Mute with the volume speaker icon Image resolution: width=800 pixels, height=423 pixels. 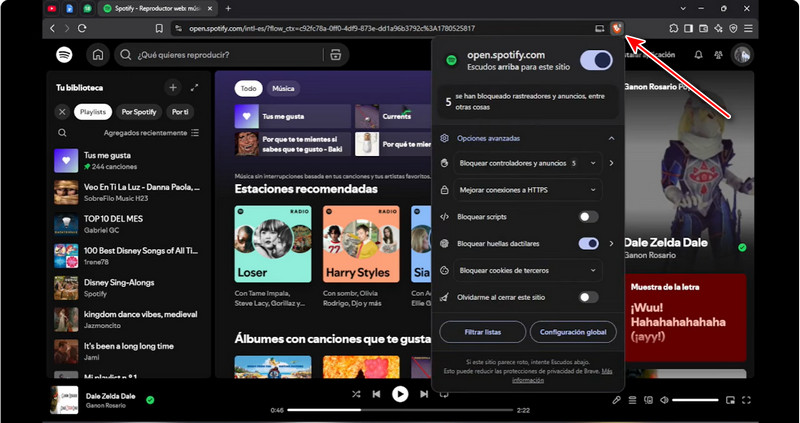tap(664, 400)
